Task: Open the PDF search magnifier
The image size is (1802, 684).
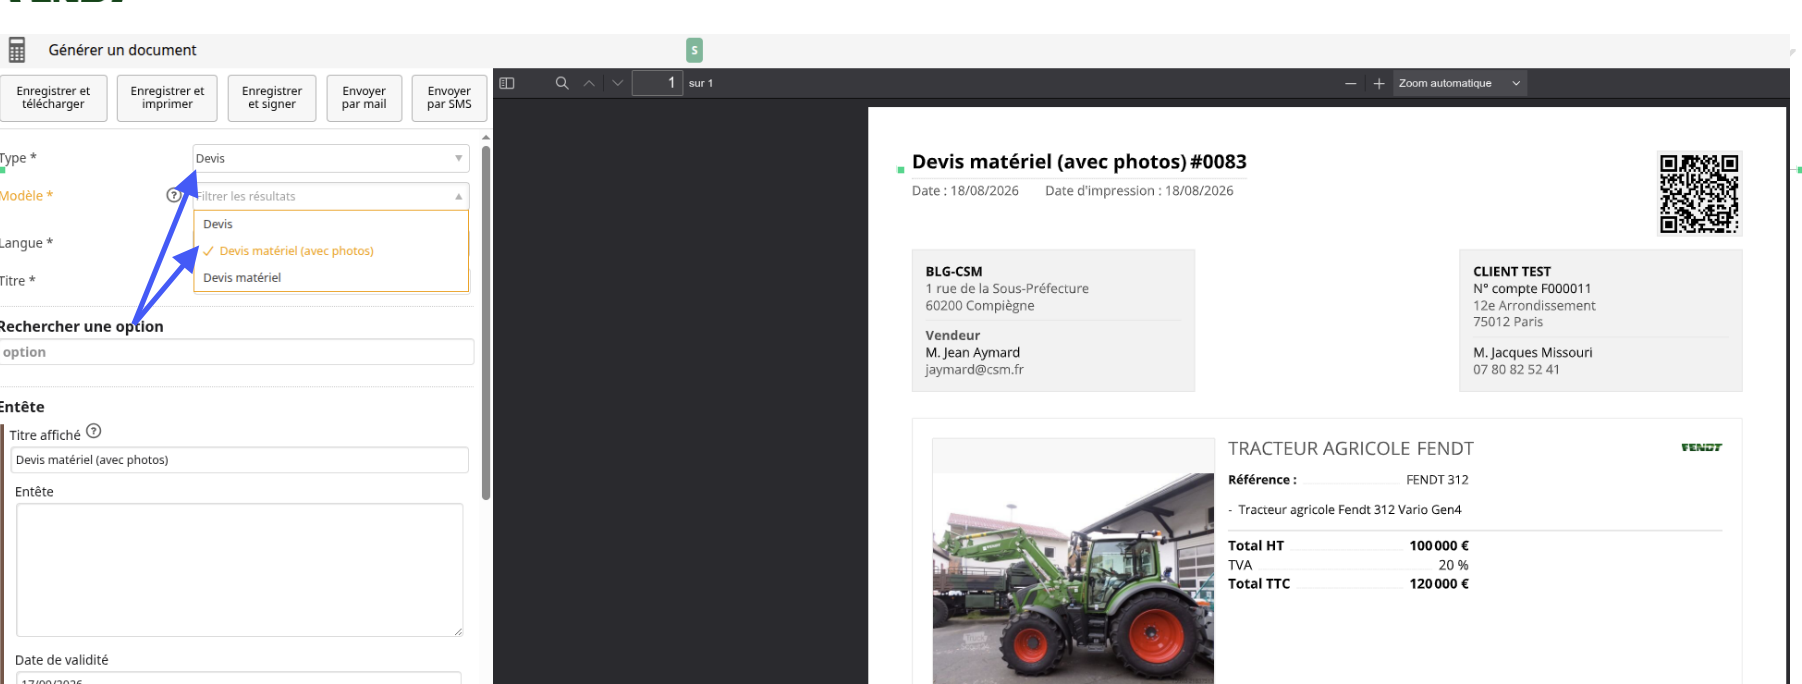Action: click(x=562, y=83)
